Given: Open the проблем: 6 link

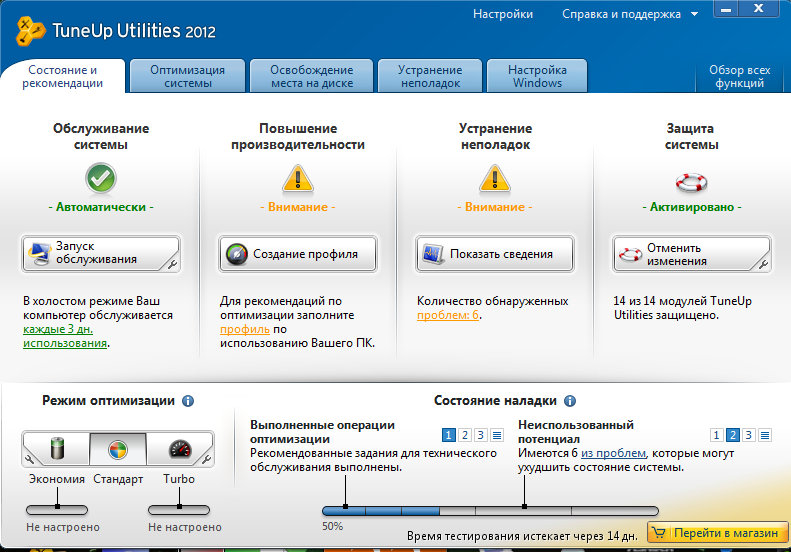Looking at the screenshot, I should click(x=447, y=315).
